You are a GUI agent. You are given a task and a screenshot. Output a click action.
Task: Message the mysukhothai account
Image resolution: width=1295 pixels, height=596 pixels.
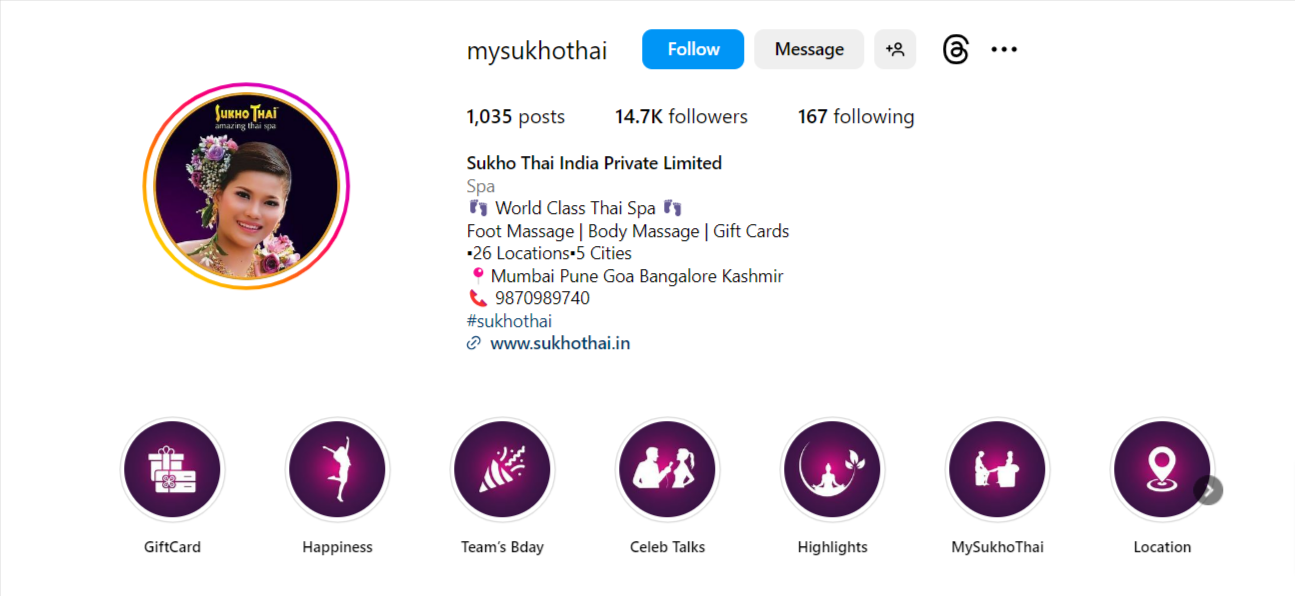[x=809, y=49]
